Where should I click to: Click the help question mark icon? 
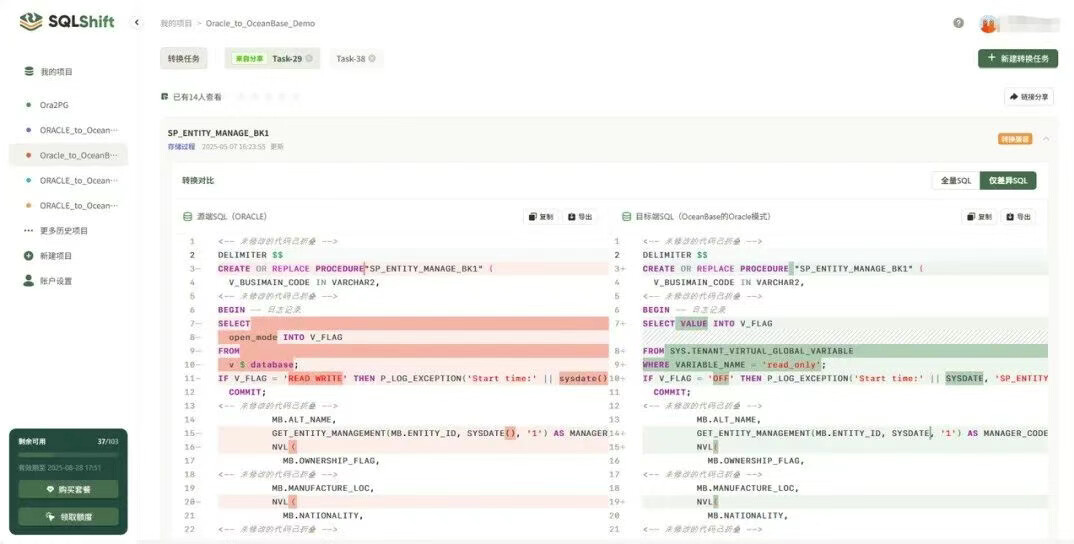point(958,23)
